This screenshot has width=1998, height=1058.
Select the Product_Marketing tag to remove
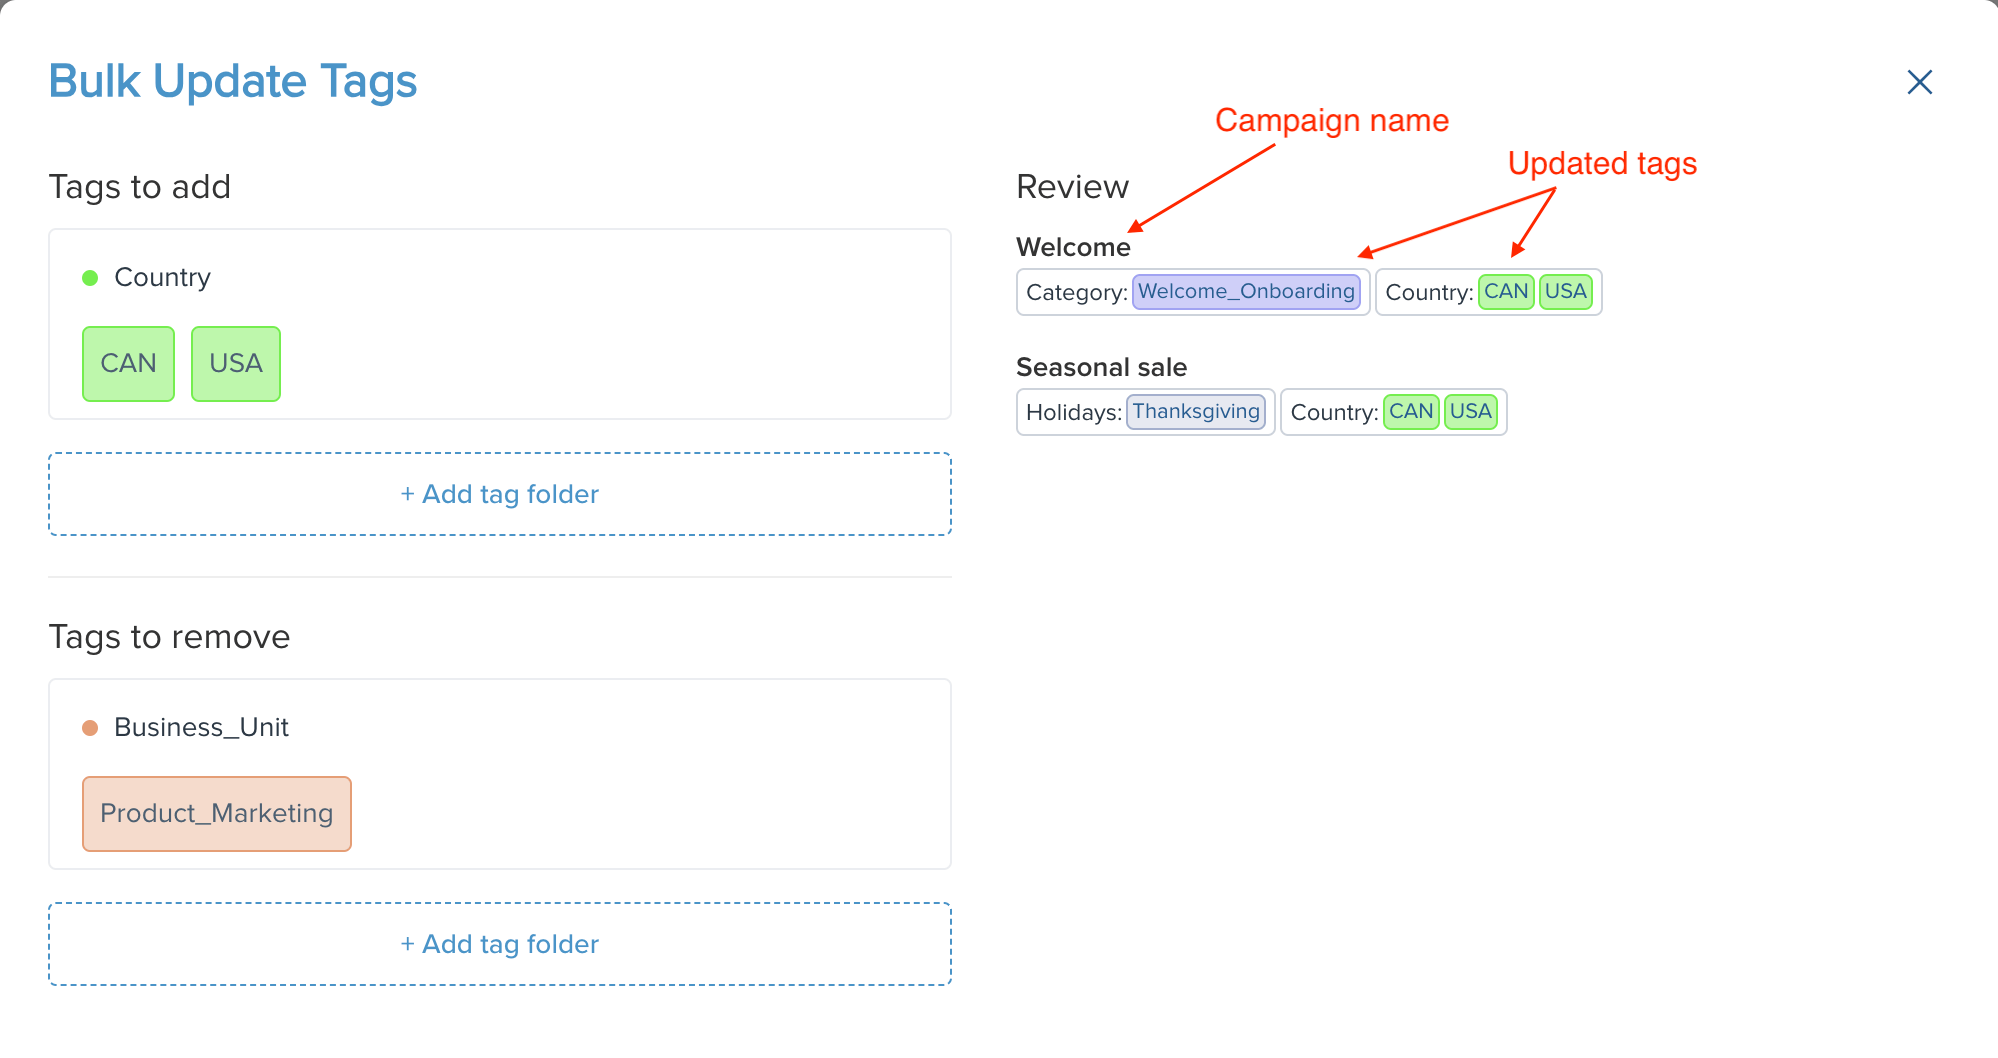pos(216,814)
